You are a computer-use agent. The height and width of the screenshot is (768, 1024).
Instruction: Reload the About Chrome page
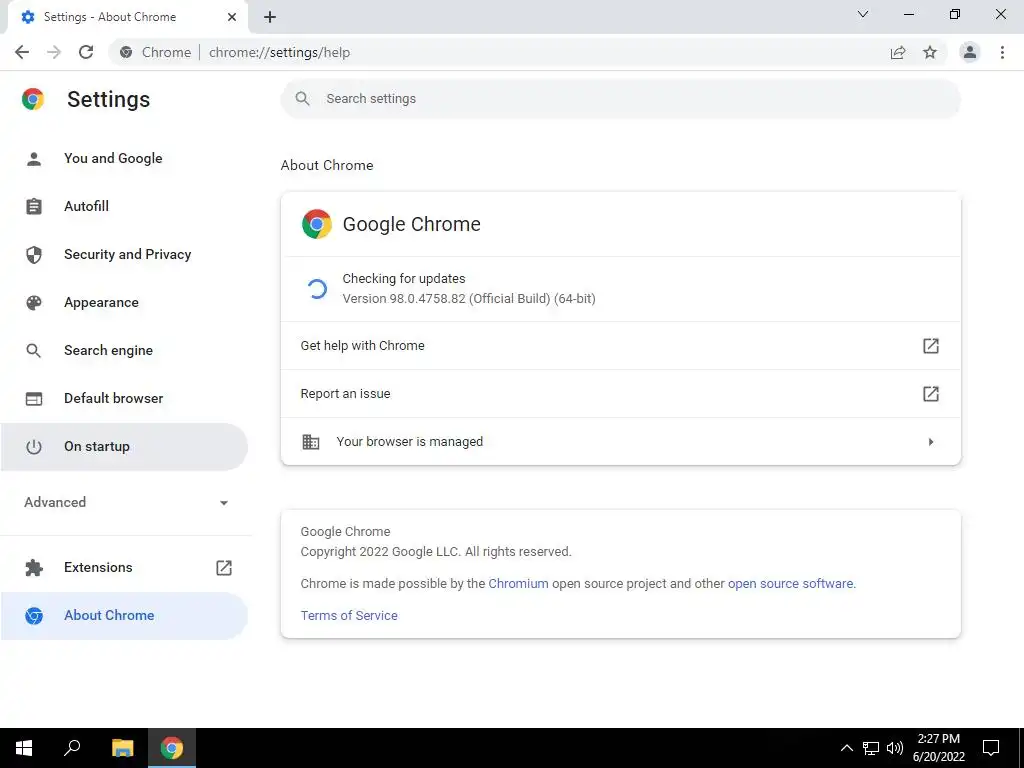click(x=86, y=52)
